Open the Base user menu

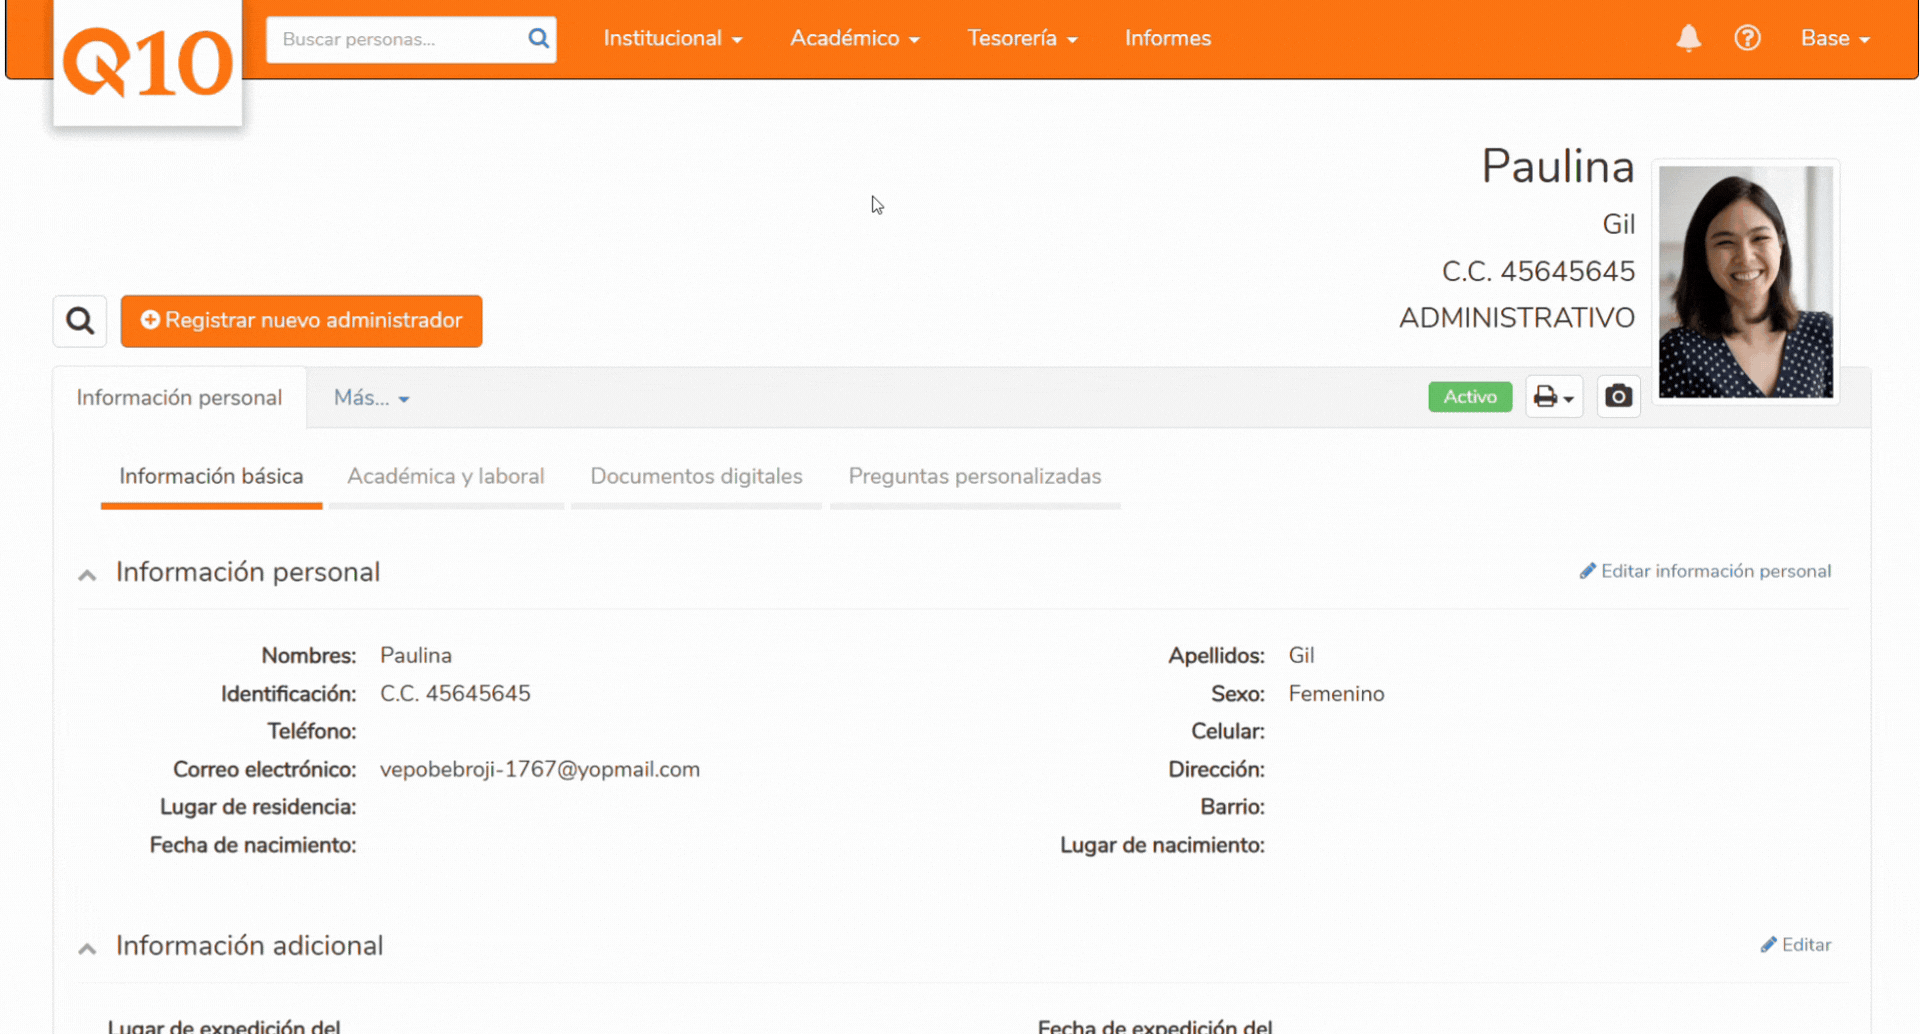click(1834, 38)
